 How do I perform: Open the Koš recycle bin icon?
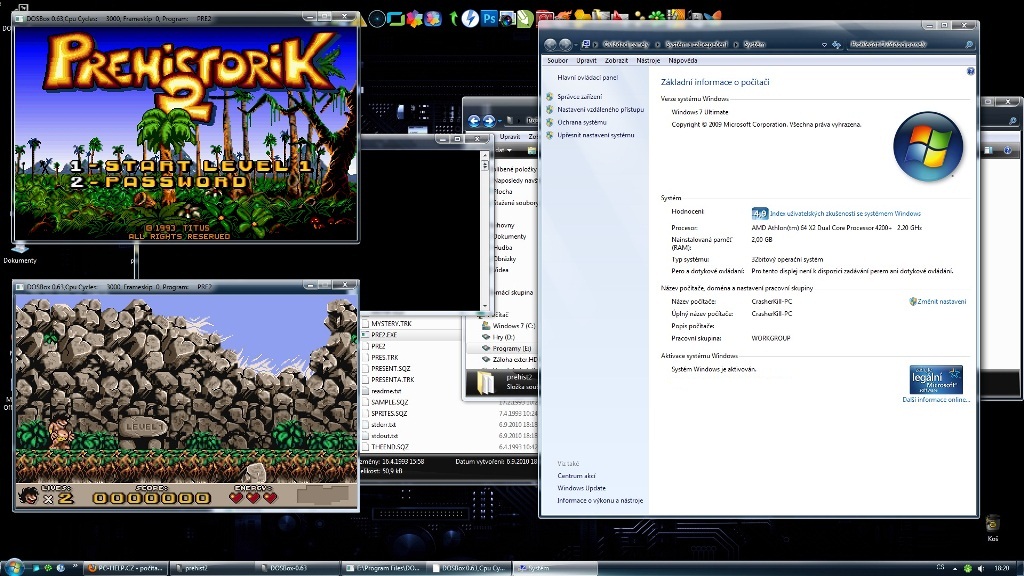click(x=992, y=525)
